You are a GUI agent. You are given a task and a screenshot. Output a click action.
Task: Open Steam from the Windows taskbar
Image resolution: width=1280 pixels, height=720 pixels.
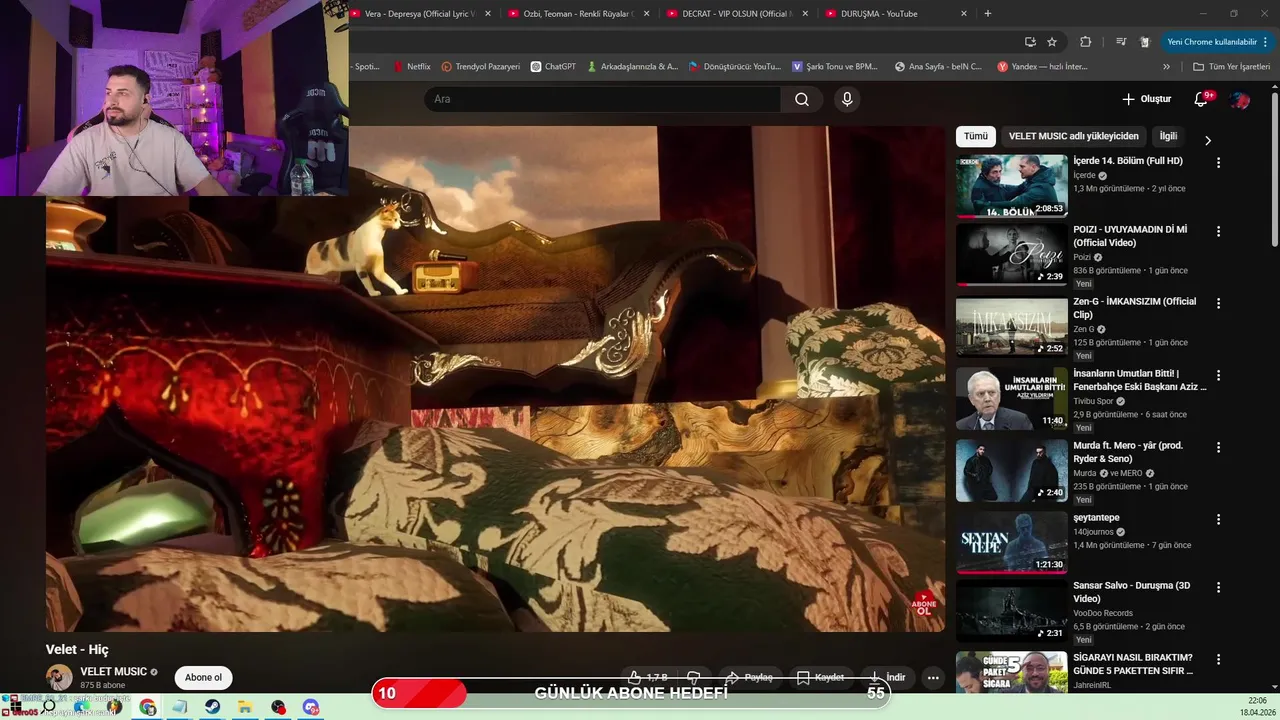coord(213,707)
